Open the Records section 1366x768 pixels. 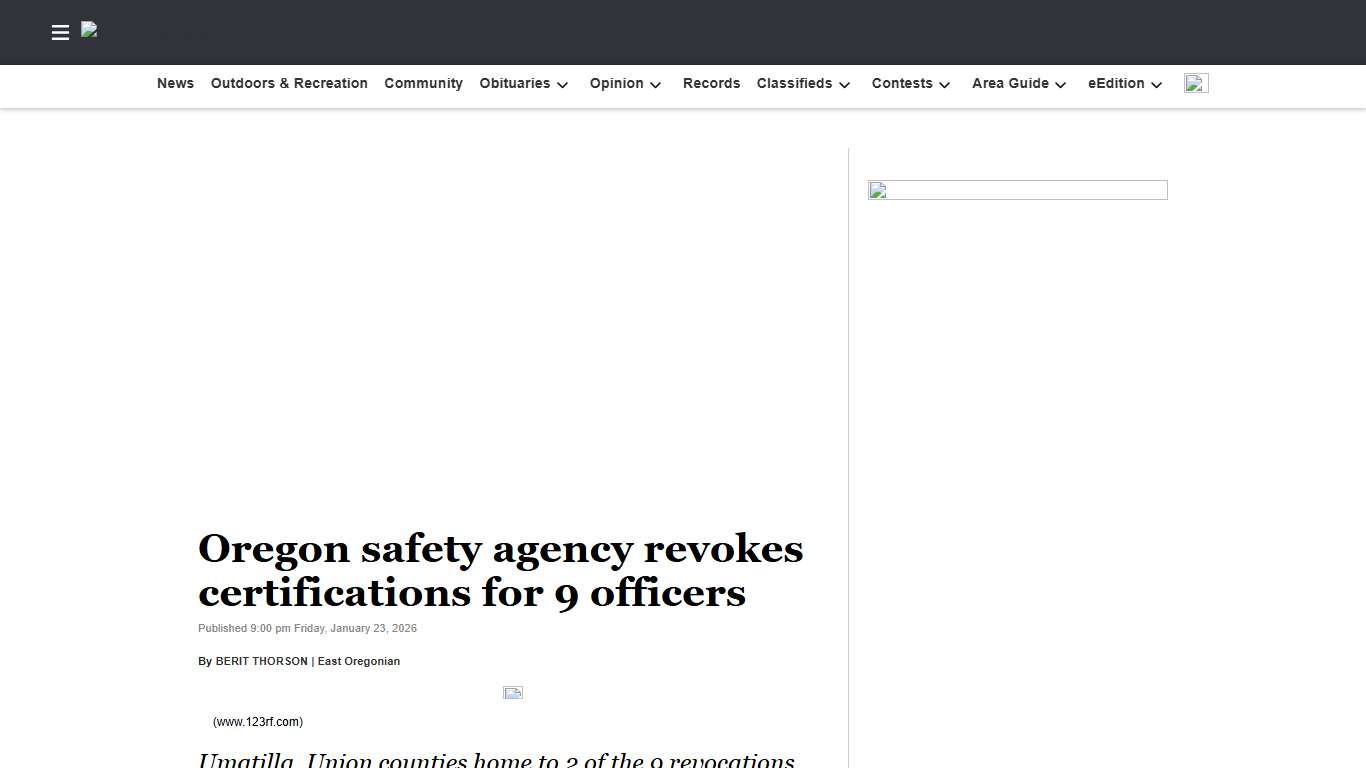(x=711, y=84)
